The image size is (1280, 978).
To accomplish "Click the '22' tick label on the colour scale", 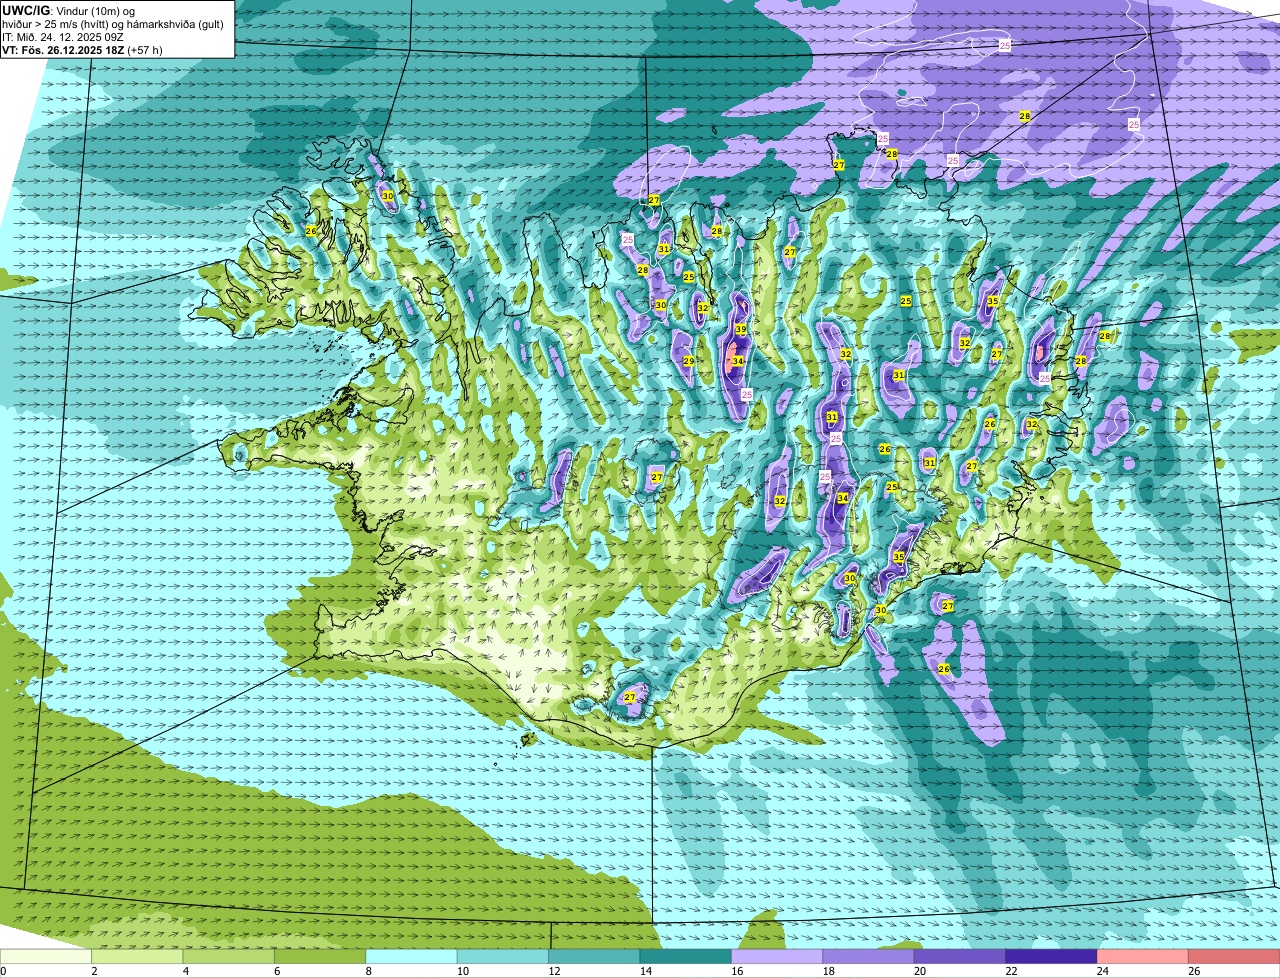I will coord(1010,971).
